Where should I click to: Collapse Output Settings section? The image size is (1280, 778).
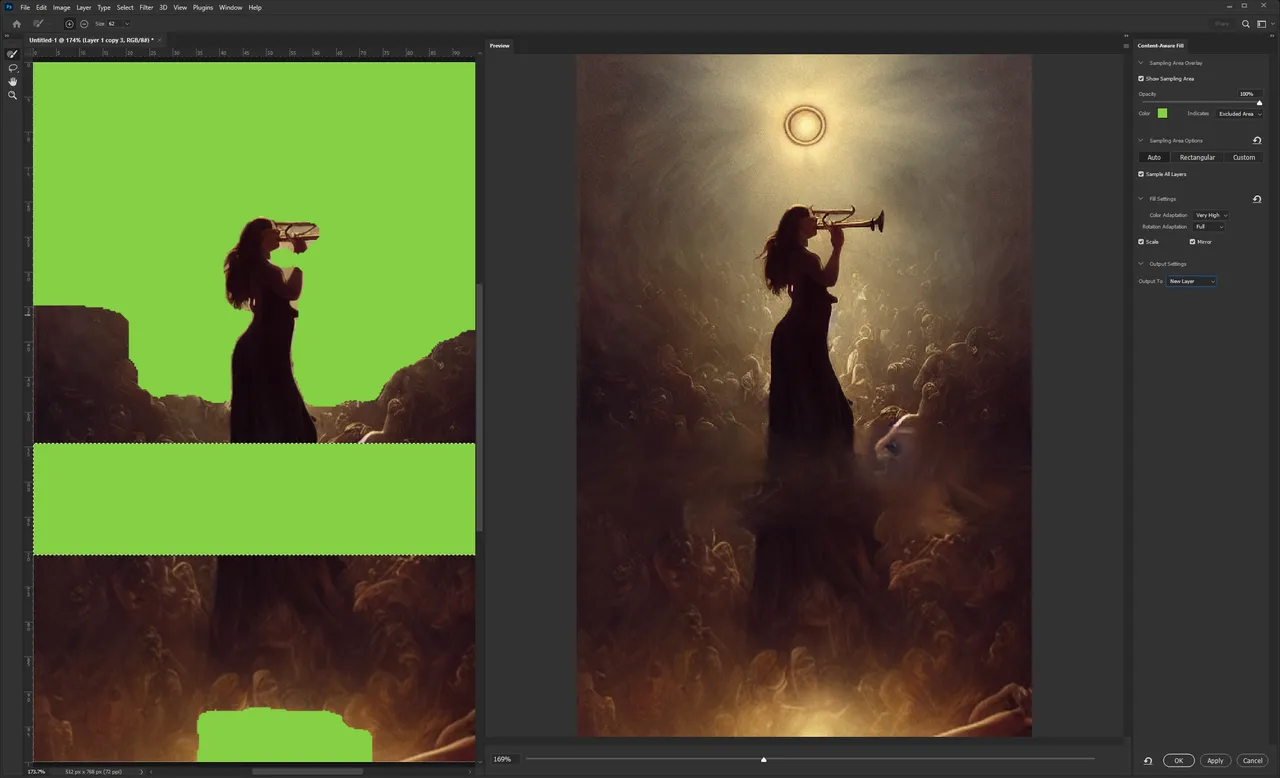(1141, 264)
